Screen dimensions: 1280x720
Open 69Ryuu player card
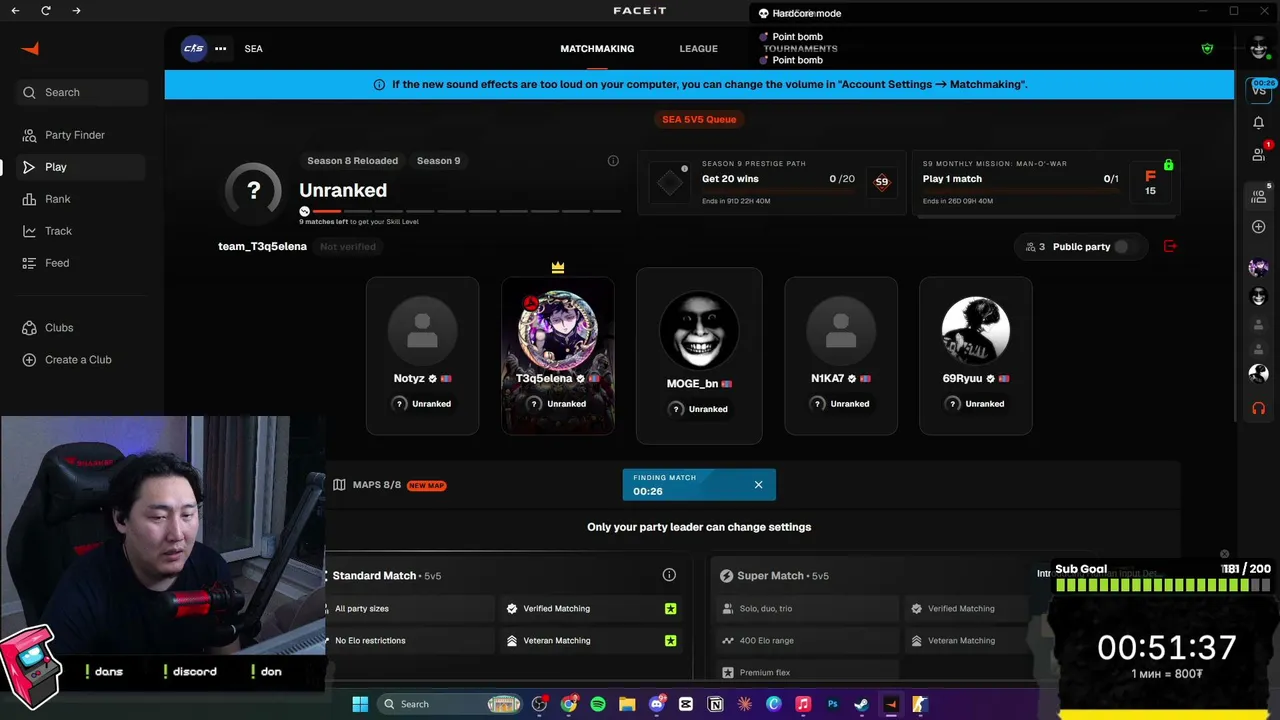tap(976, 356)
